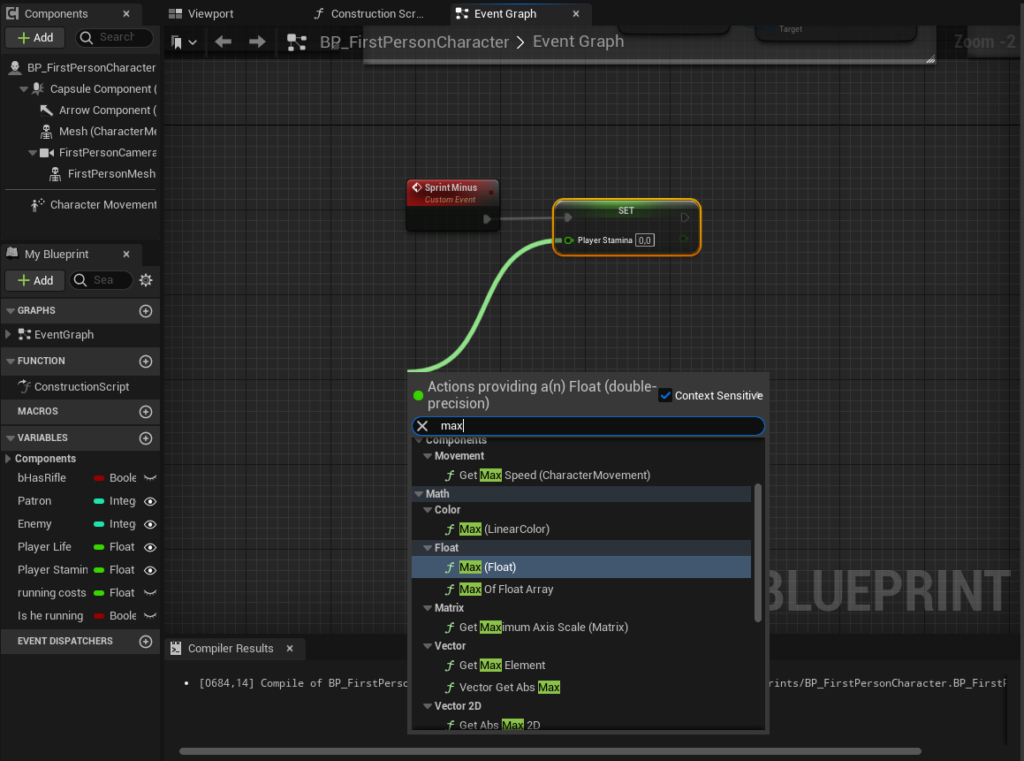Click the Add button in My Blueprint panel
Screen dimensions: 1024x761
point(35,280)
